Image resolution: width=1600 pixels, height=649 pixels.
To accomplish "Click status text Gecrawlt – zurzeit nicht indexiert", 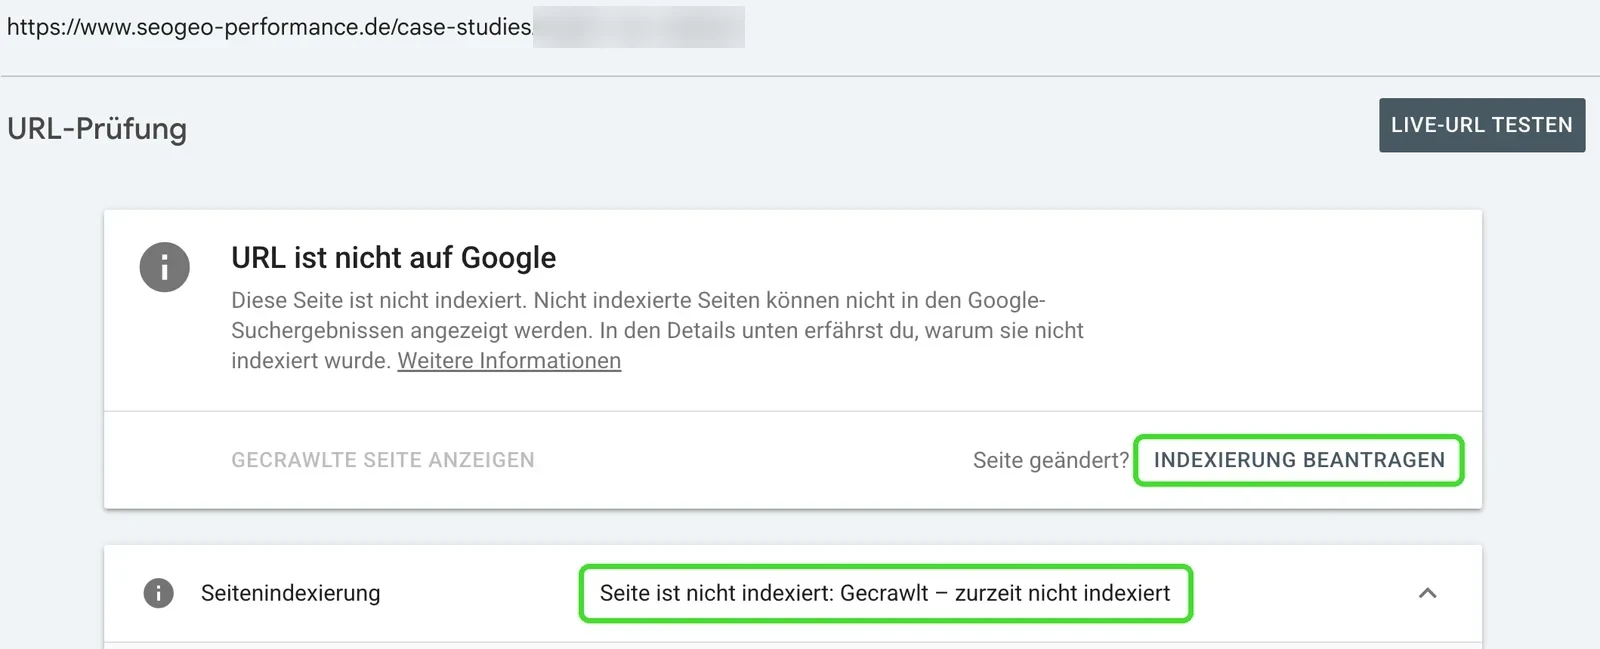I will [1005, 593].
